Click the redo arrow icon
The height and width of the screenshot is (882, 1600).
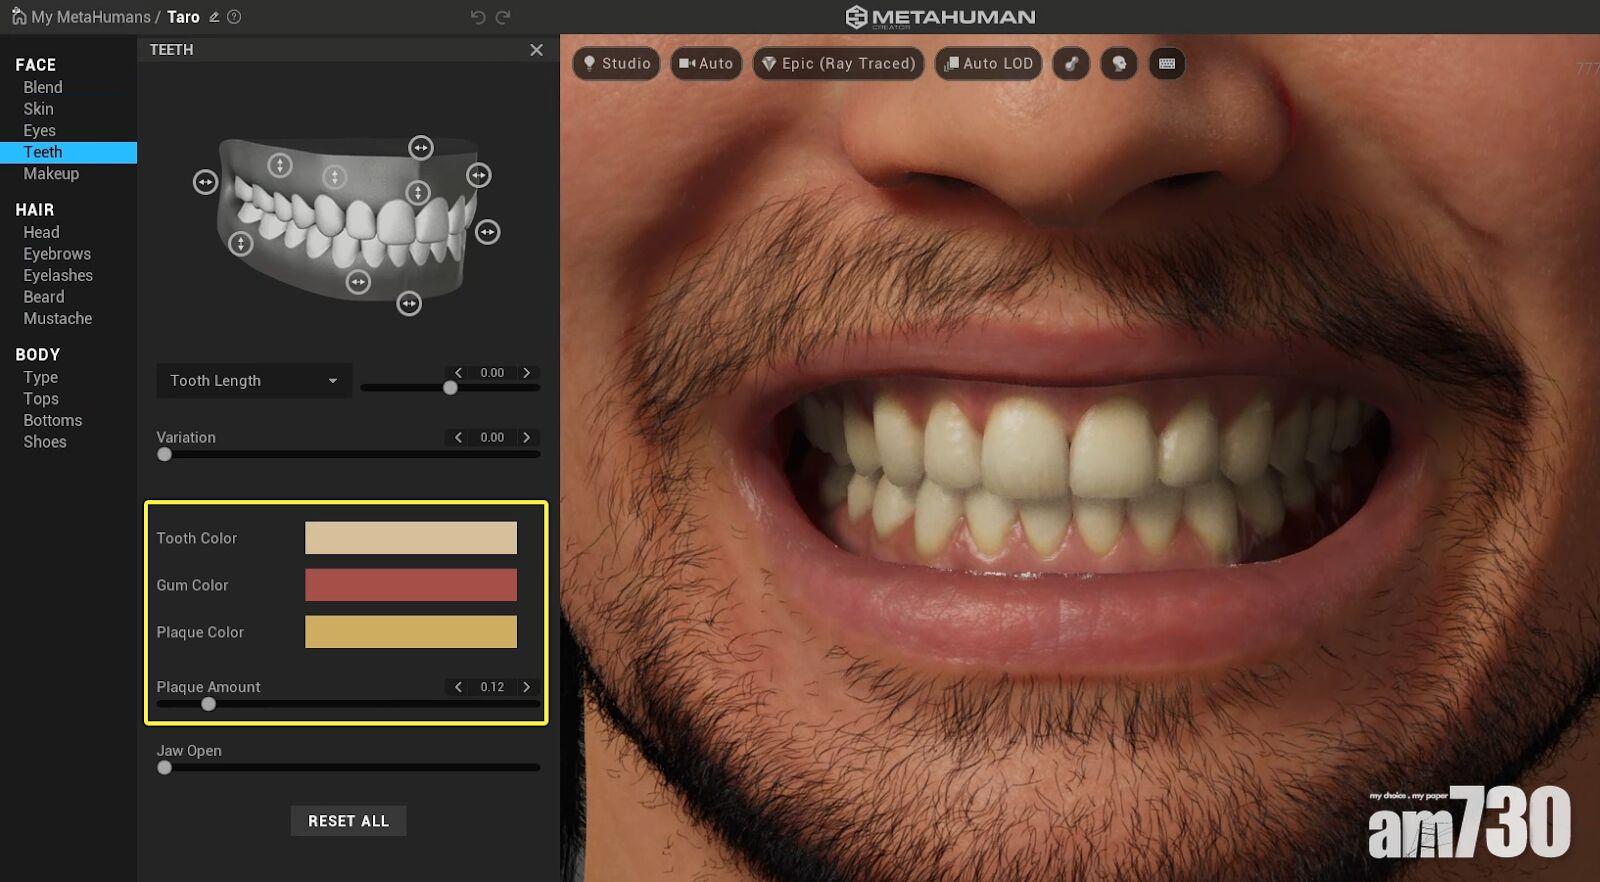[503, 17]
